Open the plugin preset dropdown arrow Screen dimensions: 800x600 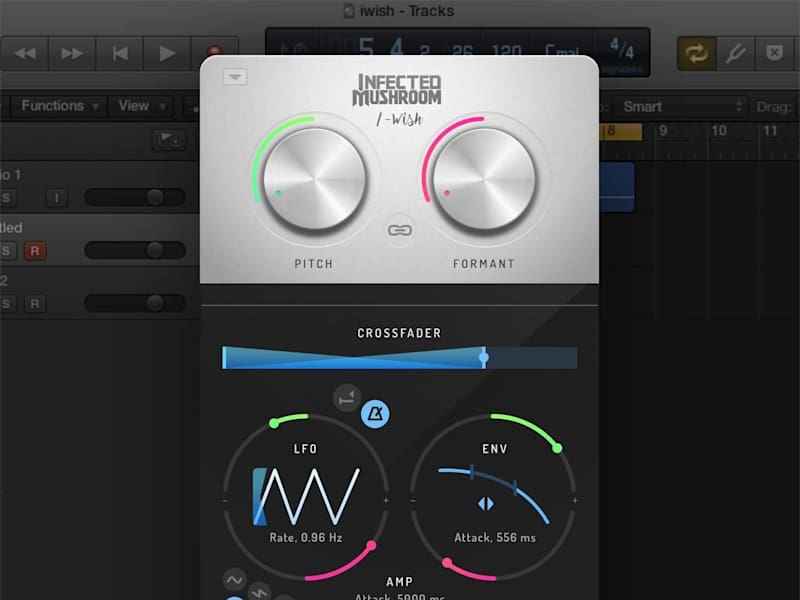pyautogui.click(x=235, y=77)
